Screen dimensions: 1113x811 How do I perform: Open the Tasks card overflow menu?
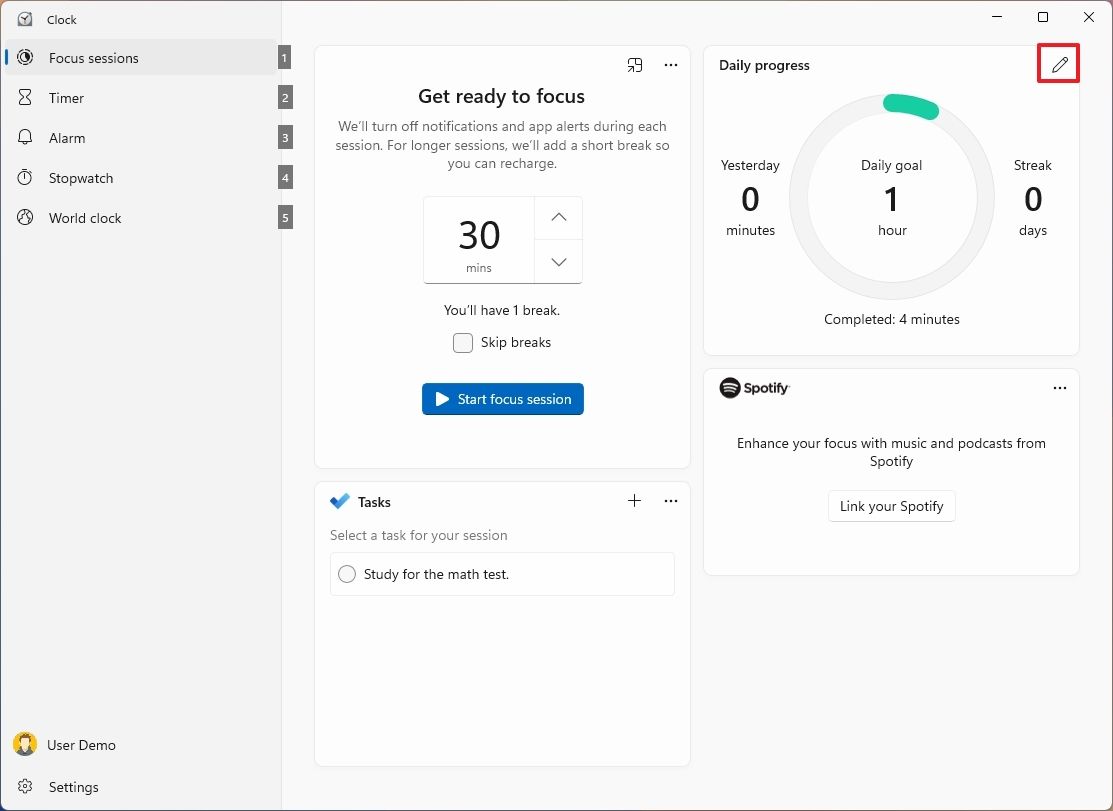(x=670, y=501)
